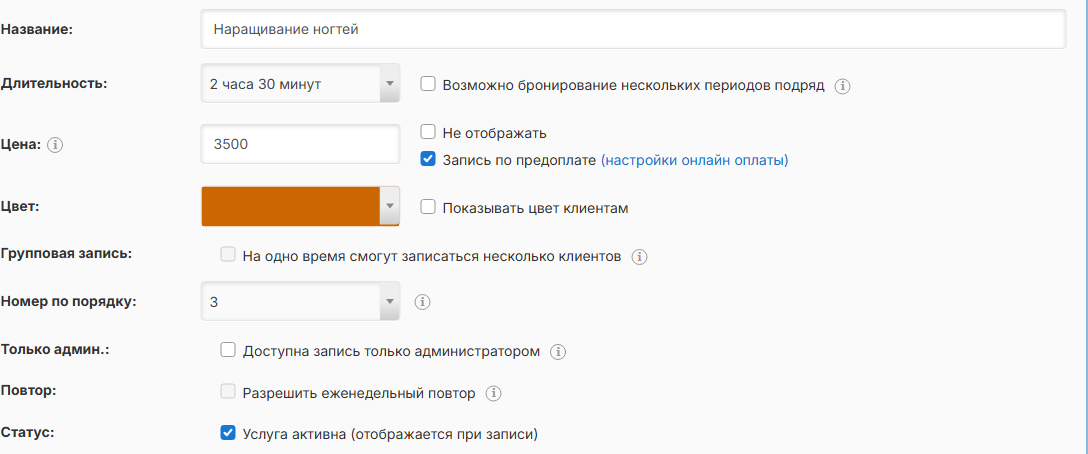This screenshot has width=1088, height=454.
Task: Uncheck Услуга активна status checkbox
Action: click(x=228, y=433)
